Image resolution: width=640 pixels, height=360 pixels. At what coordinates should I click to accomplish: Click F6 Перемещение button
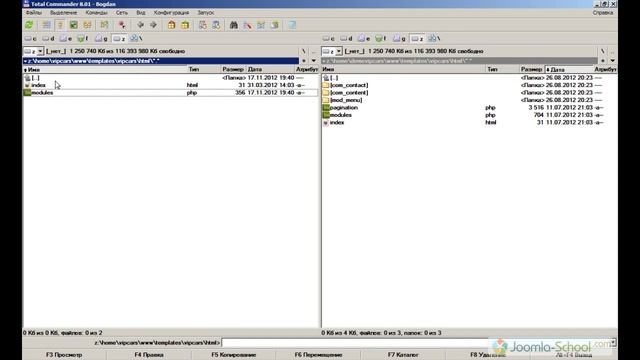pyautogui.click(x=318, y=355)
